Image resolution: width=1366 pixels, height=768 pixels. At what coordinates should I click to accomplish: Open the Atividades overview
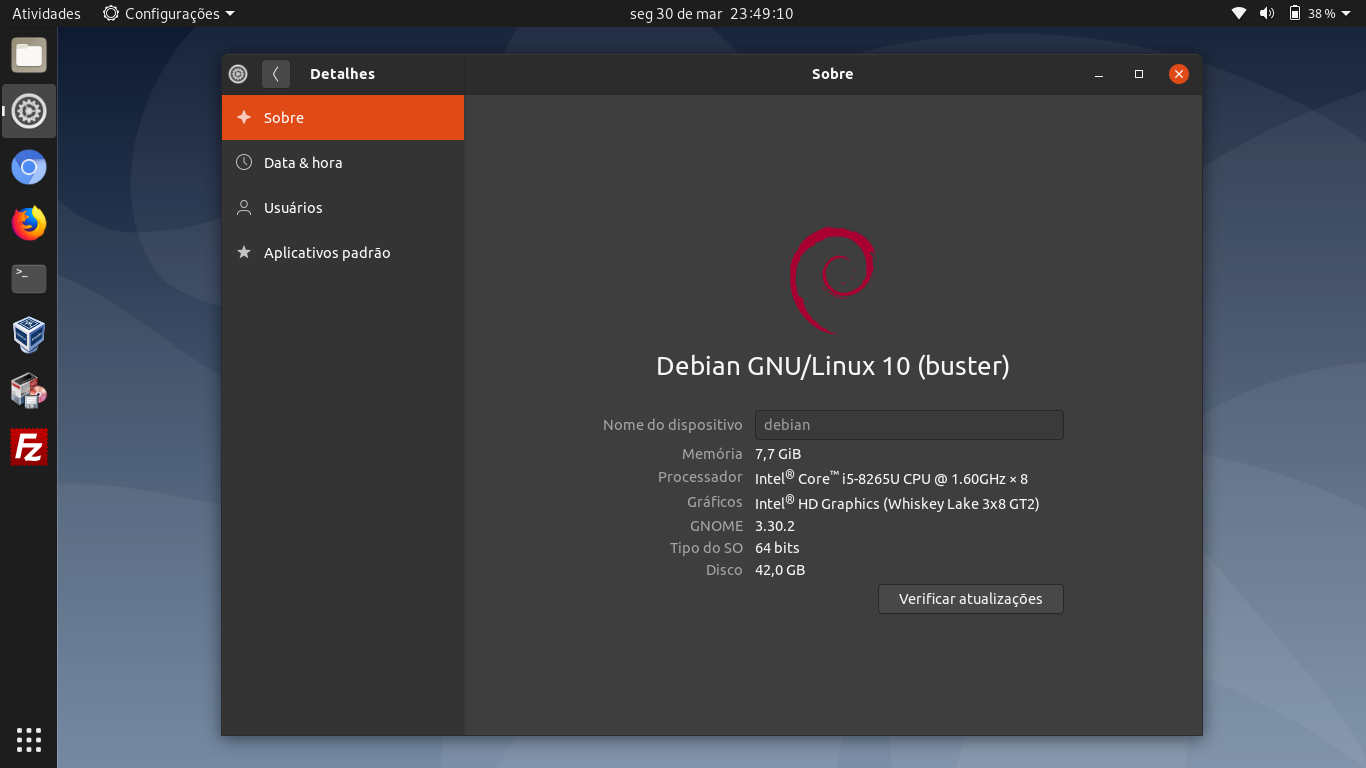point(46,14)
